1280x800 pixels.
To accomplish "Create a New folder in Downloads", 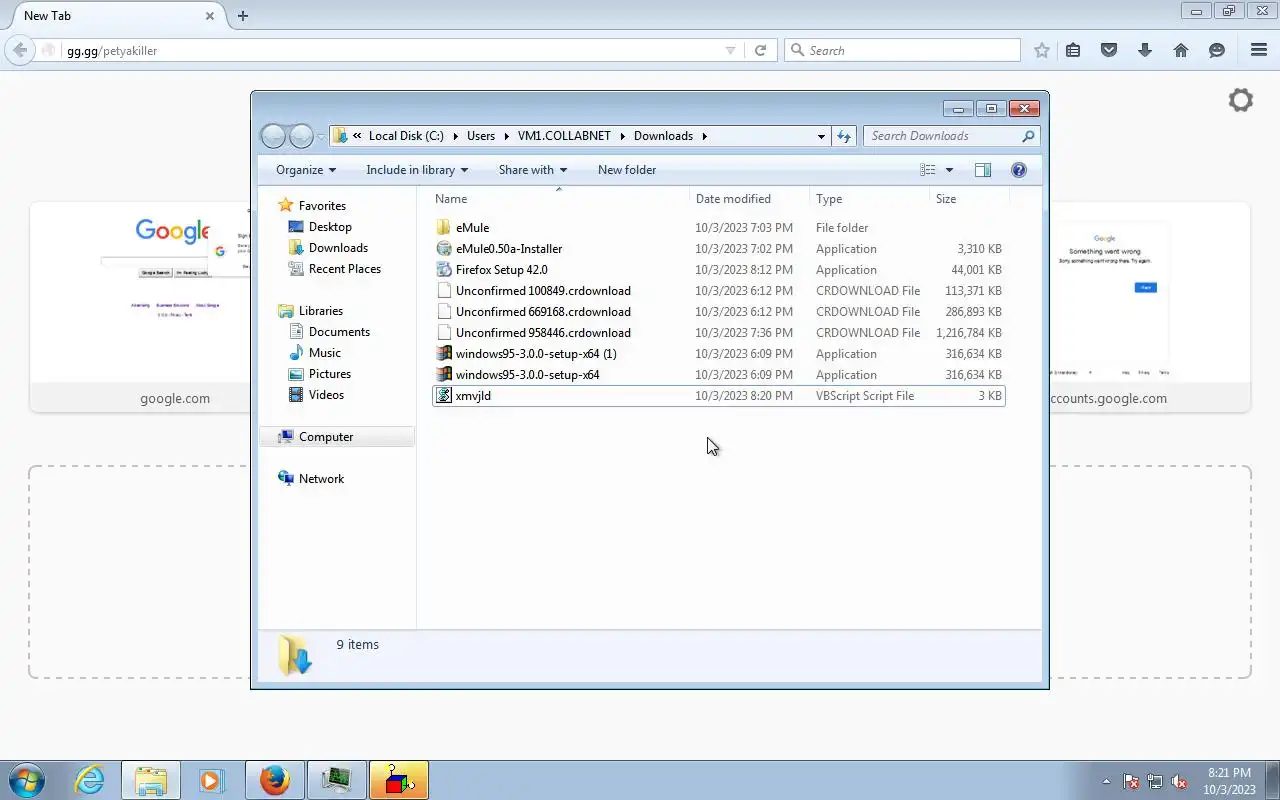I will point(627,170).
